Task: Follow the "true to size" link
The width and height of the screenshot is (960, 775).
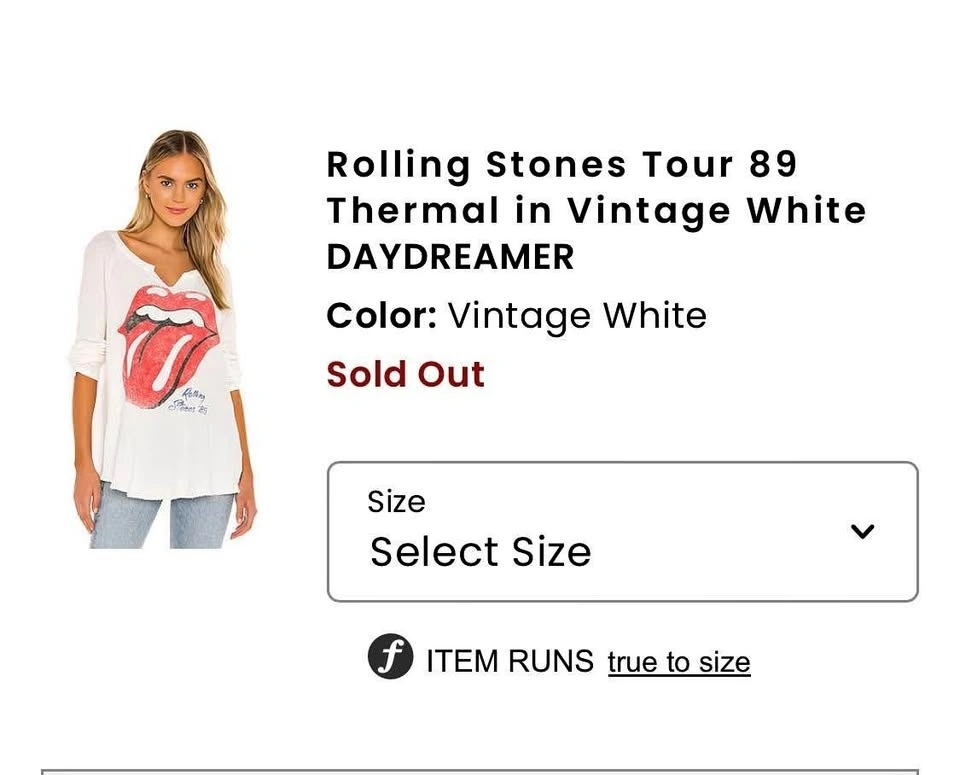Action: point(678,662)
